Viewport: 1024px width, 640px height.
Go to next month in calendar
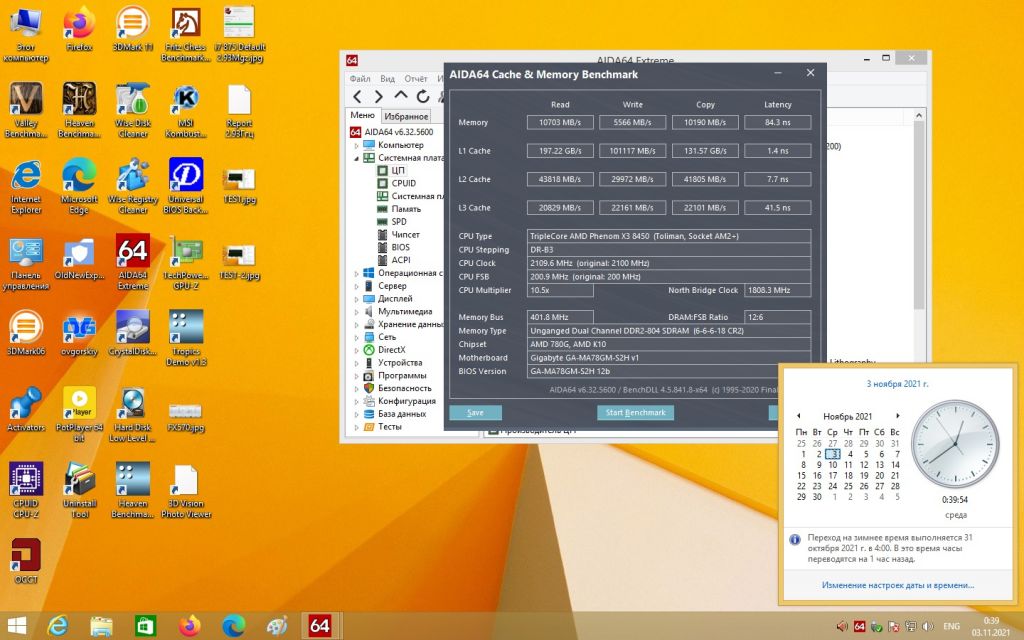click(898, 416)
